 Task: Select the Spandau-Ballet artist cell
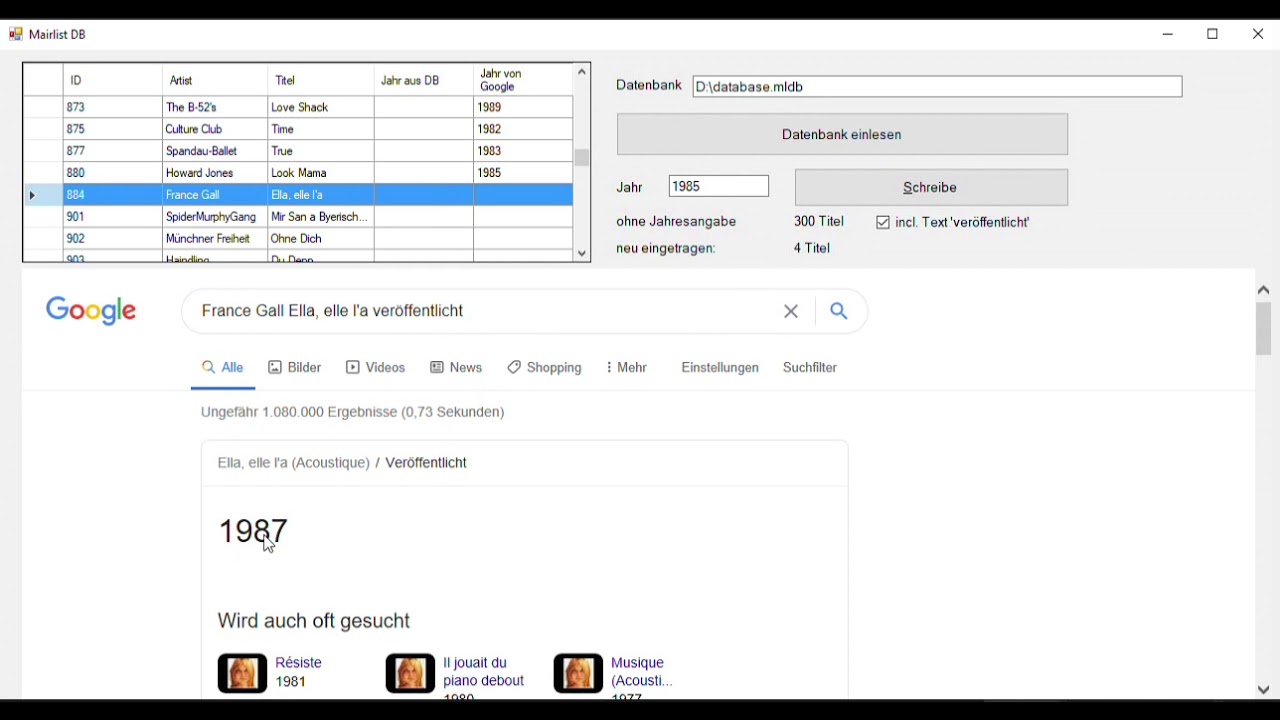(x=215, y=151)
